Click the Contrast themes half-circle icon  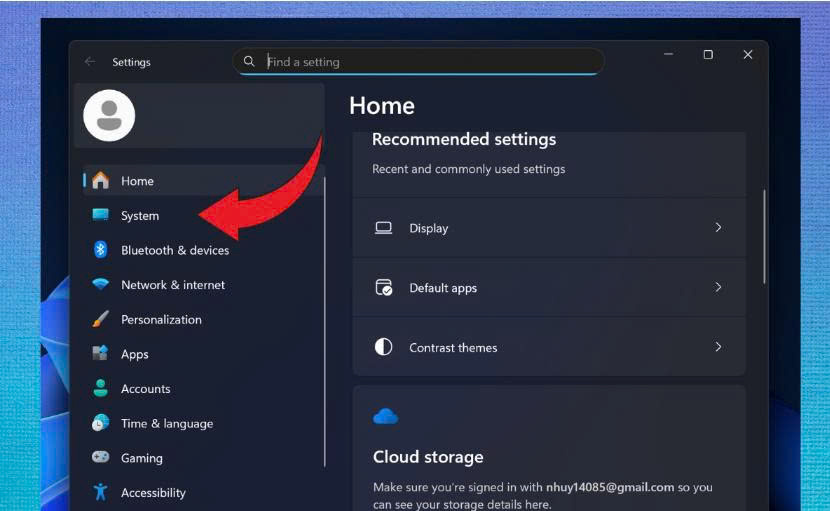click(x=383, y=347)
